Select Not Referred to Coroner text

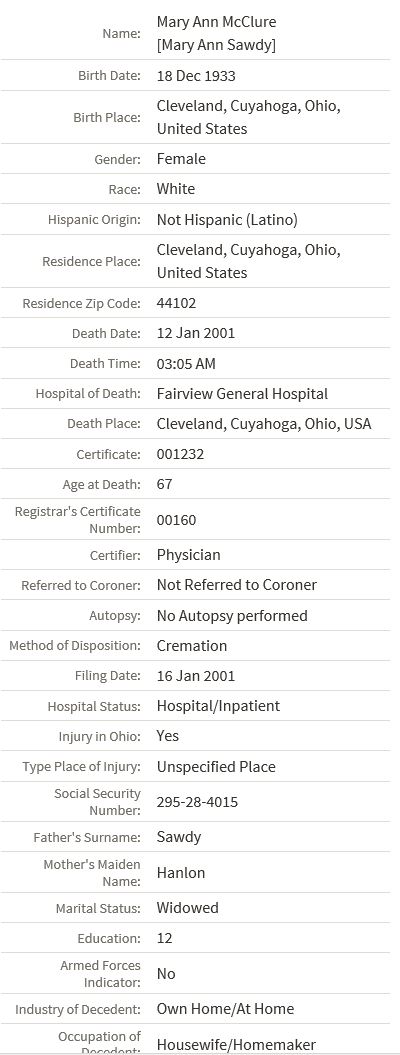click(237, 585)
